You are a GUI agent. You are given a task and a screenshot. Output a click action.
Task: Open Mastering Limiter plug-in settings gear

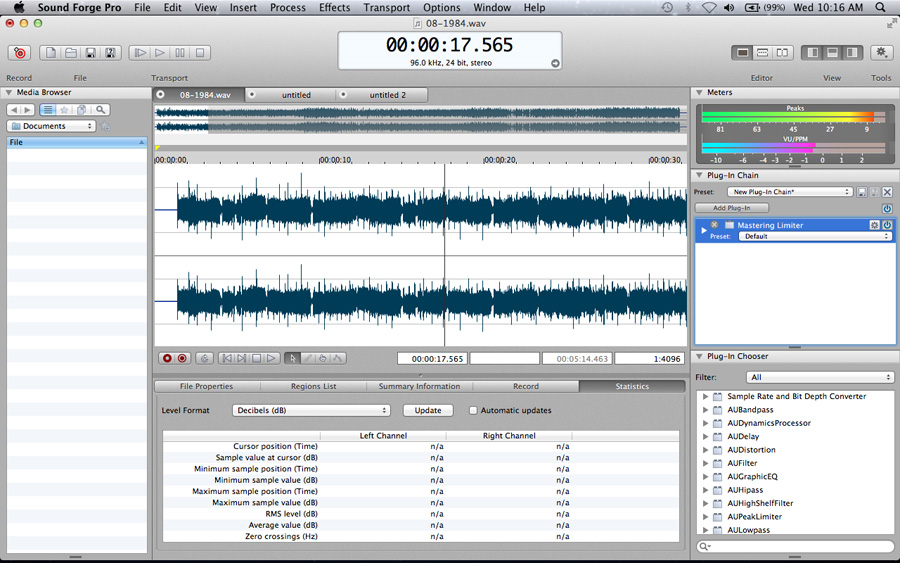[874, 225]
